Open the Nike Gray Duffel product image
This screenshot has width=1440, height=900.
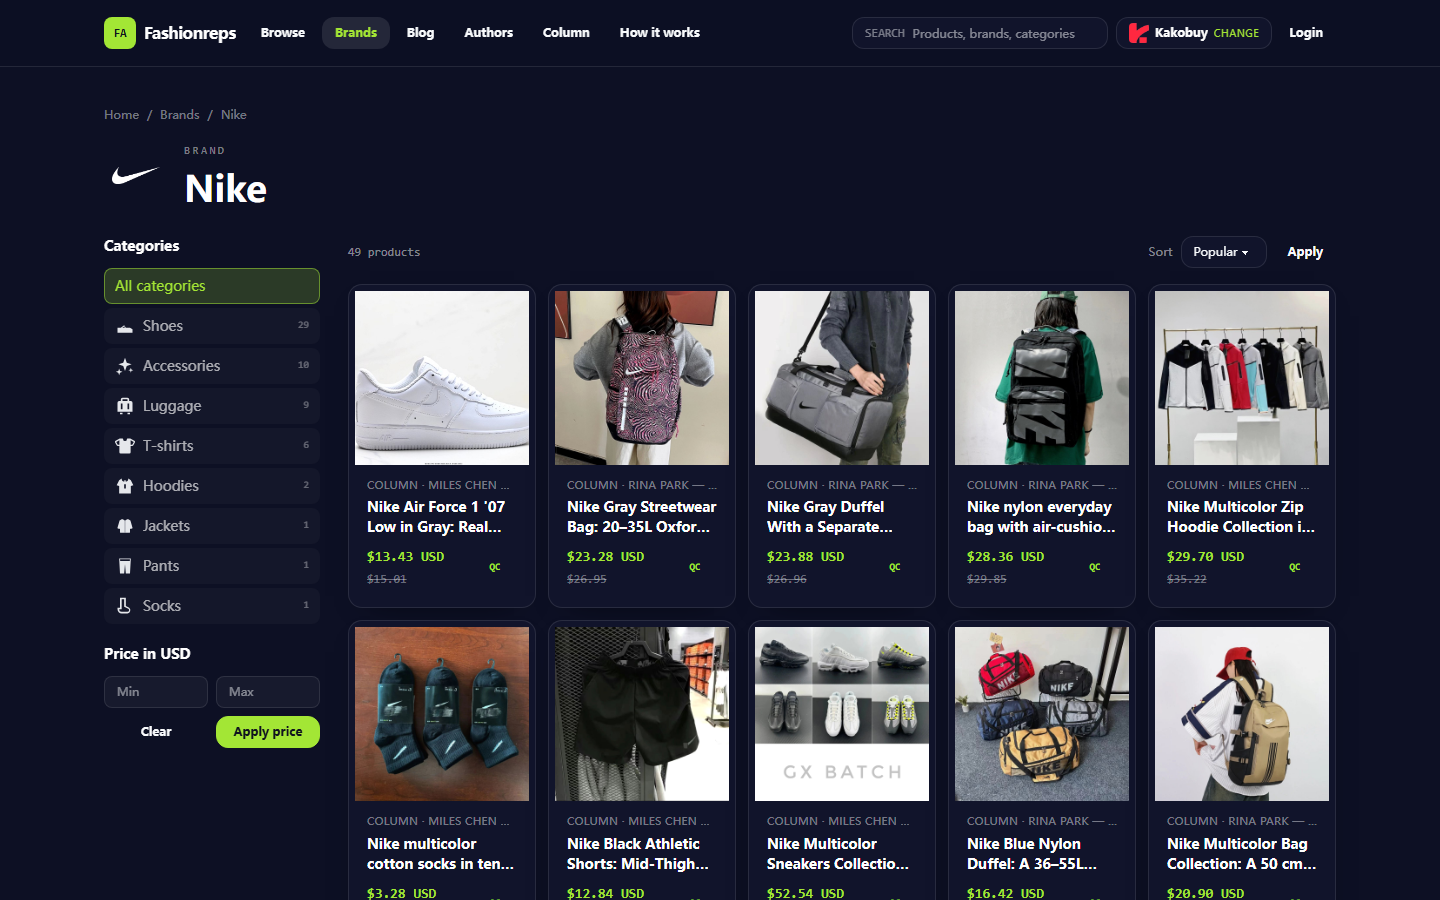pyautogui.click(x=842, y=378)
